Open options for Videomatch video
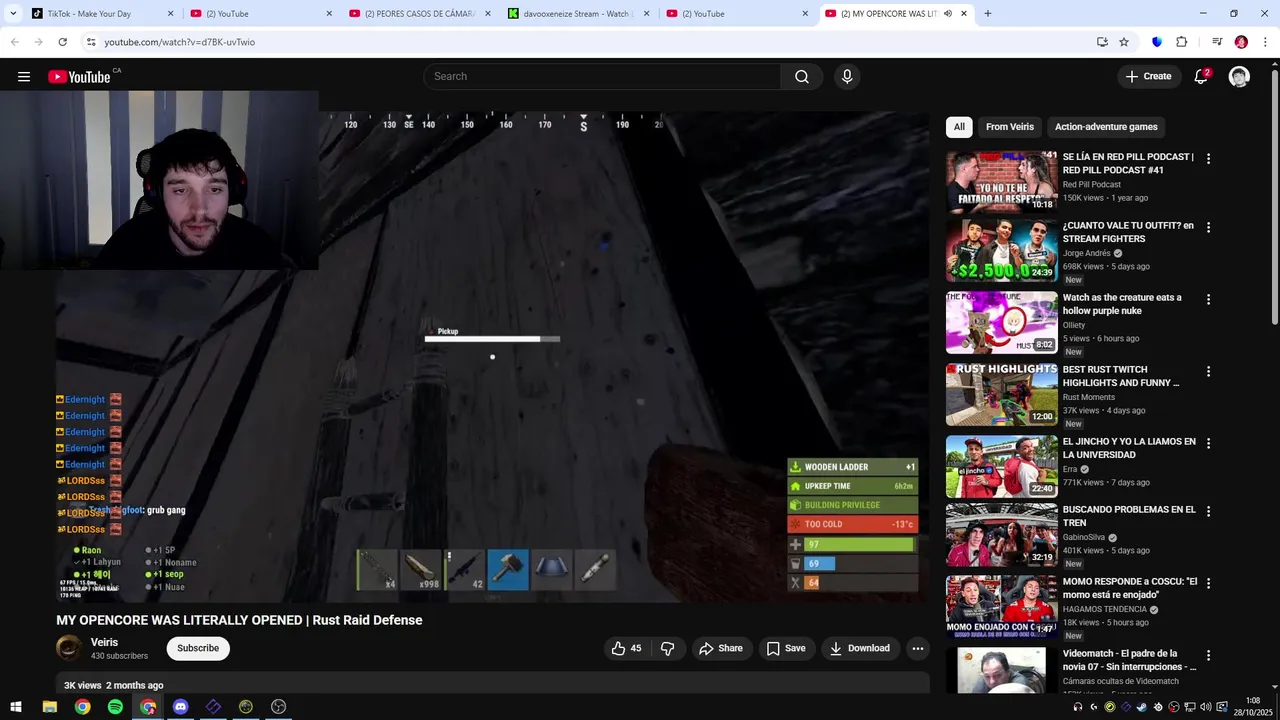 tap(1208, 655)
